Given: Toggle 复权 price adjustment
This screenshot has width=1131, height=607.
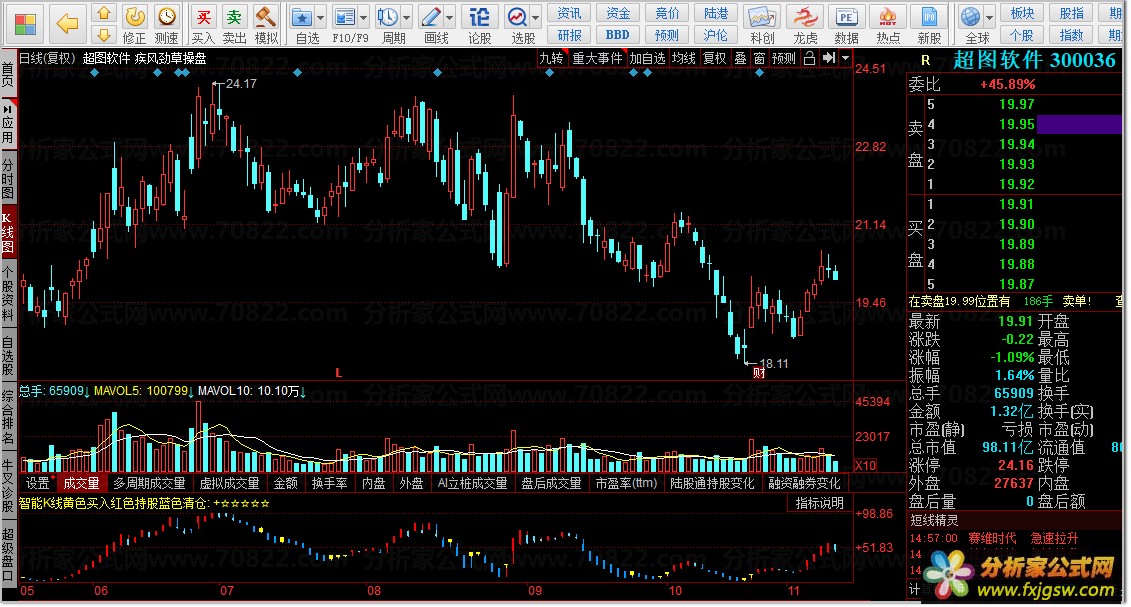Looking at the screenshot, I should [716, 58].
